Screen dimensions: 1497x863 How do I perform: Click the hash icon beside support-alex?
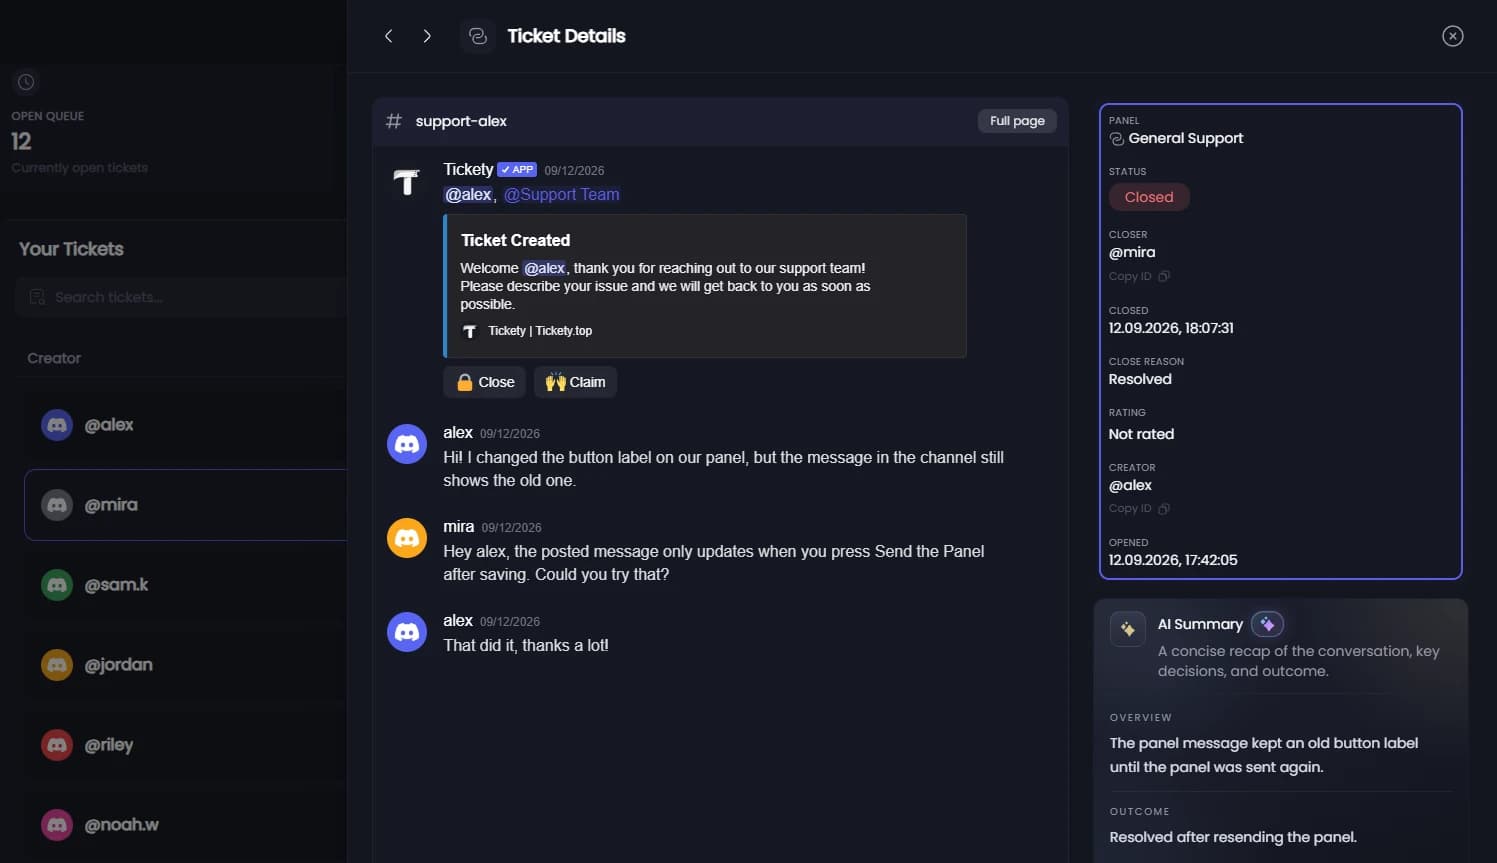pos(394,121)
